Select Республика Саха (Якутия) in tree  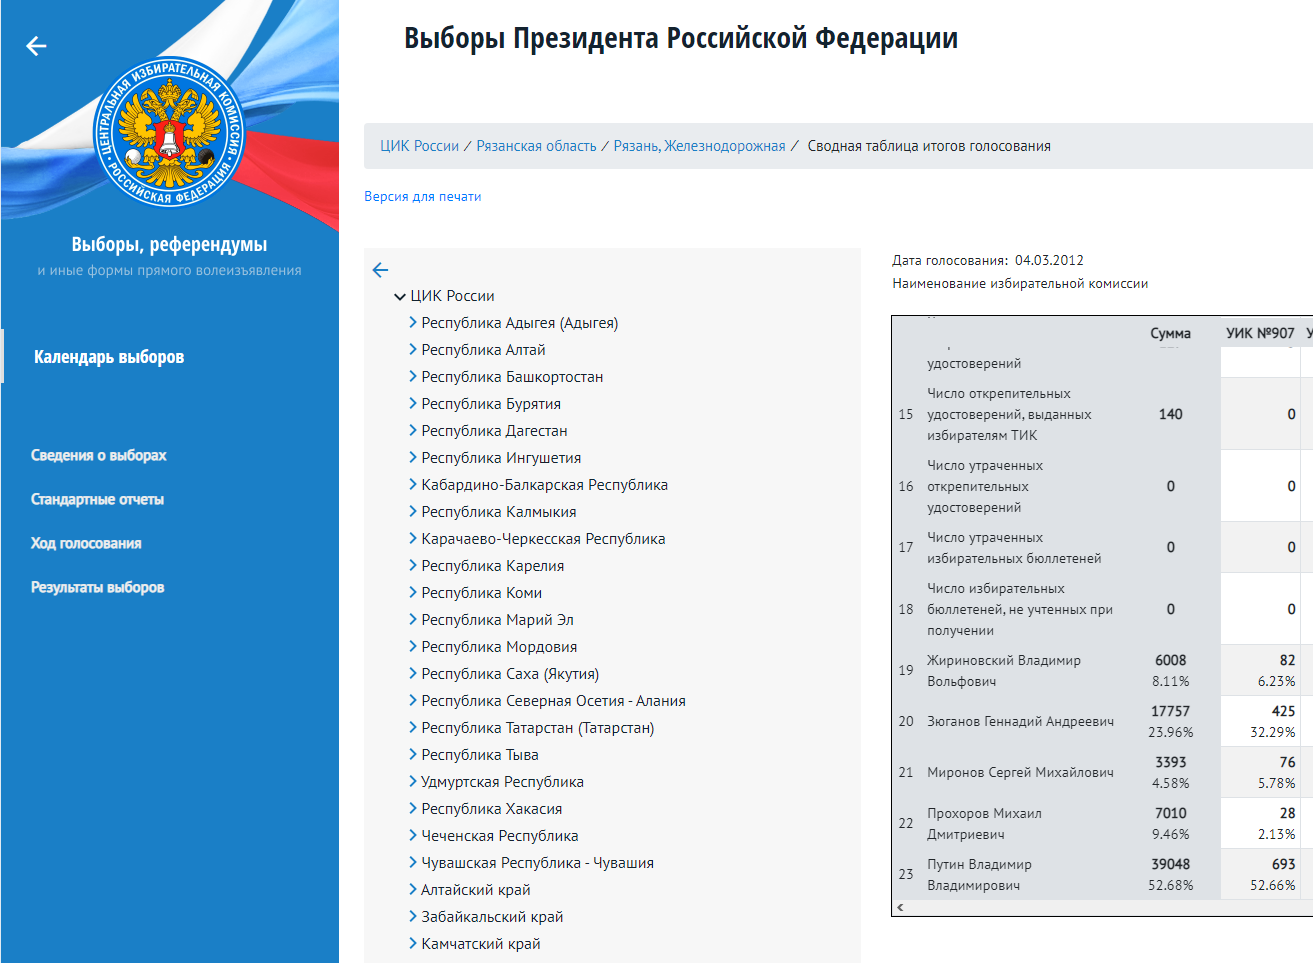(510, 674)
